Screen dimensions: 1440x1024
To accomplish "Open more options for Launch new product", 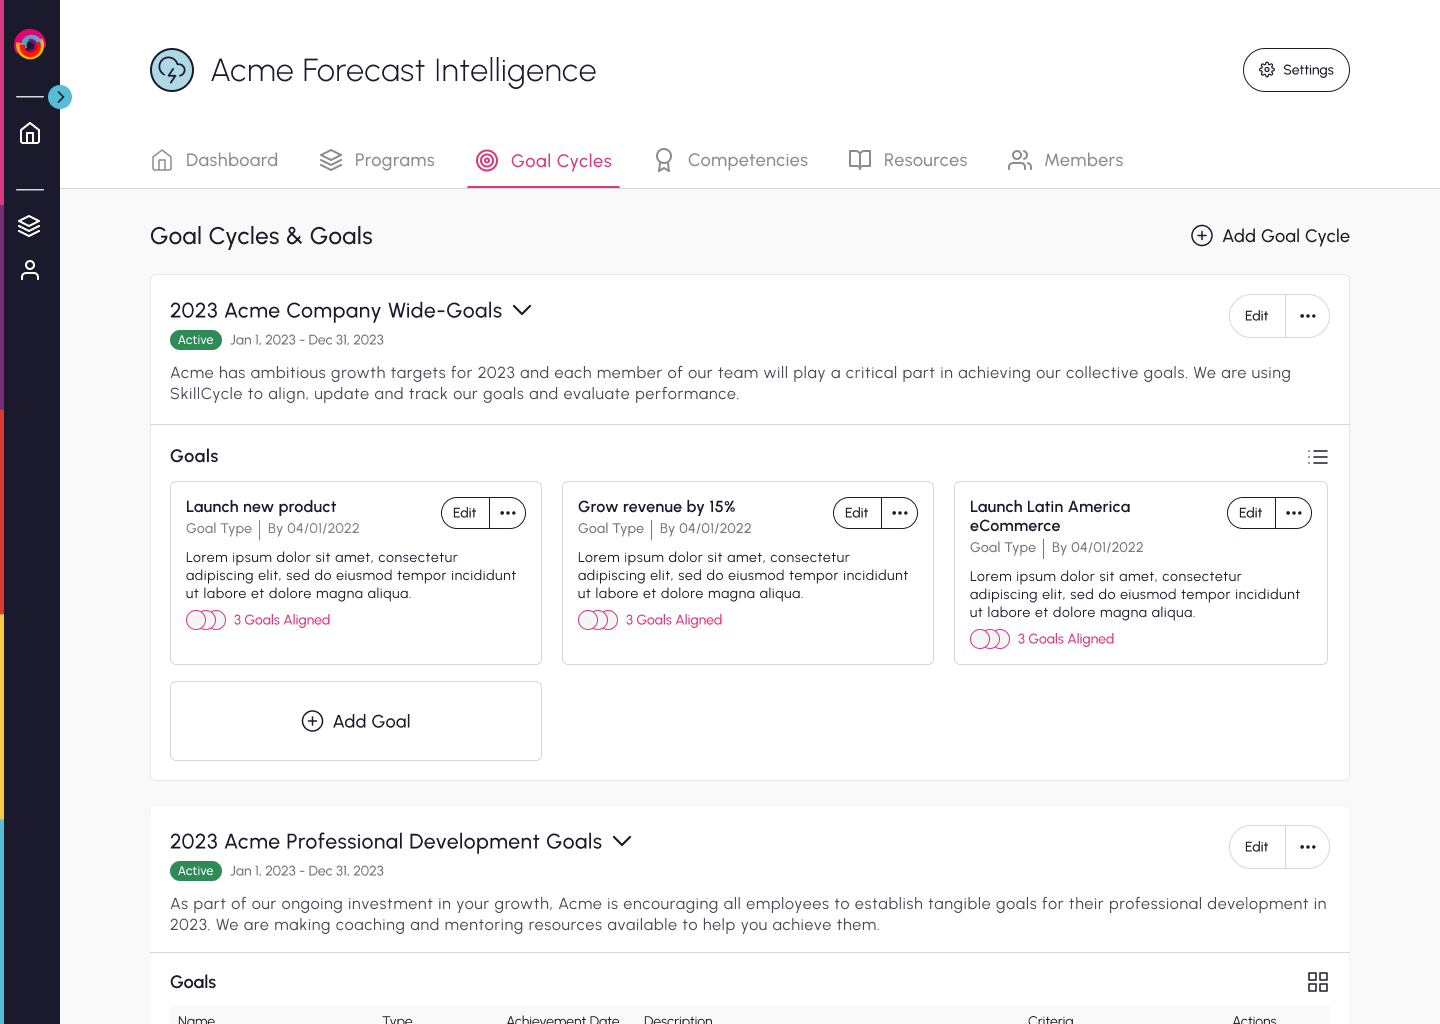I will 508,513.
